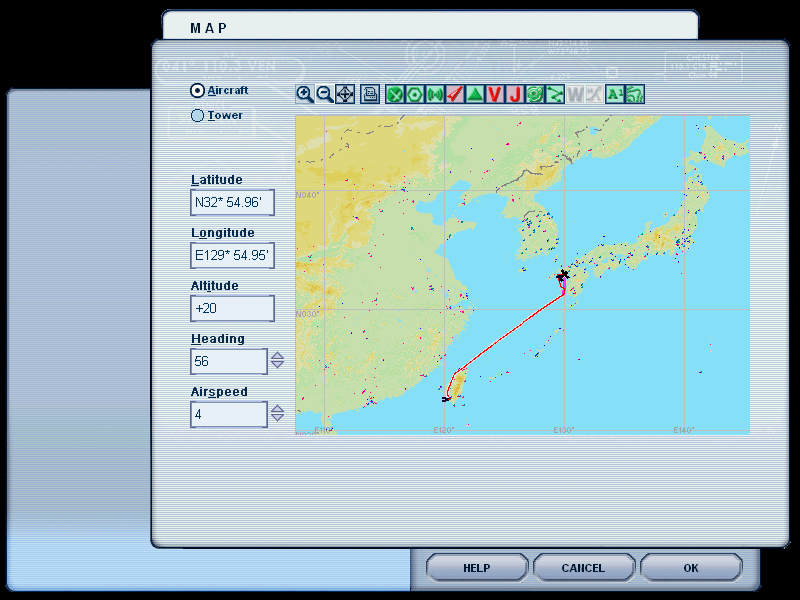
Task: Select the Aircraft radio button
Action: tap(197, 90)
